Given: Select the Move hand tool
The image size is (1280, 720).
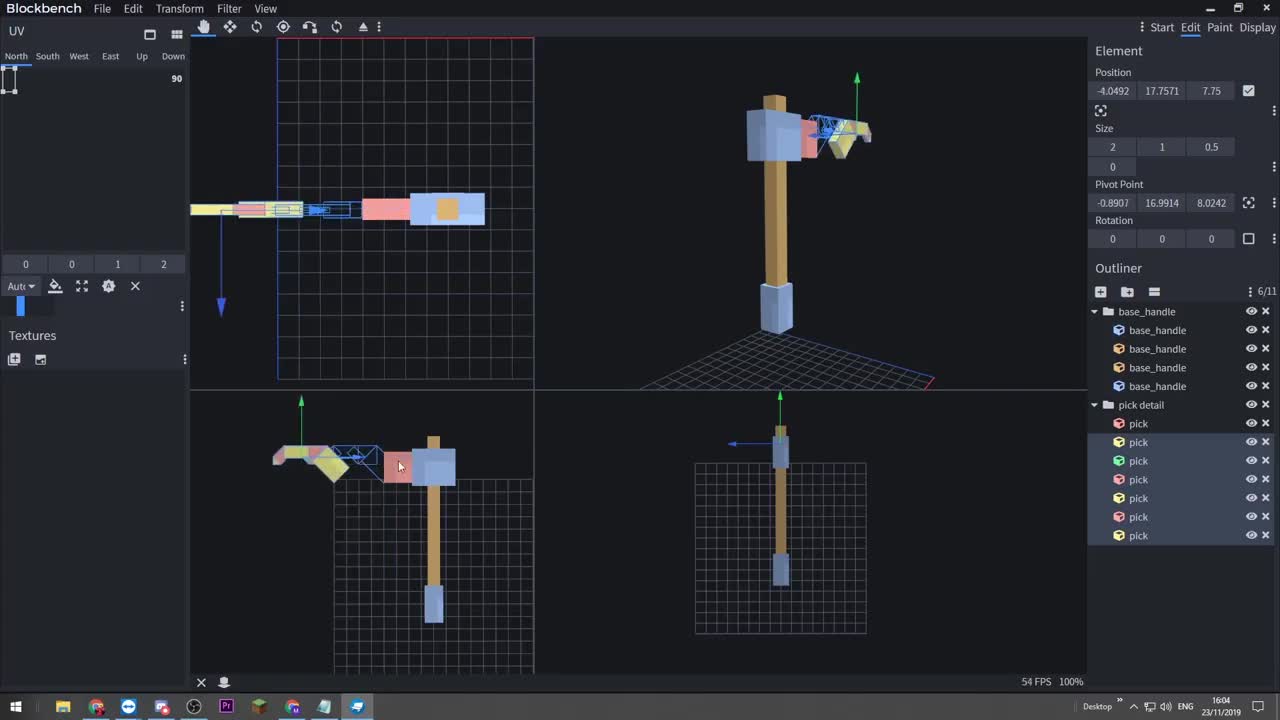Looking at the screenshot, I should [x=204, y=27].
